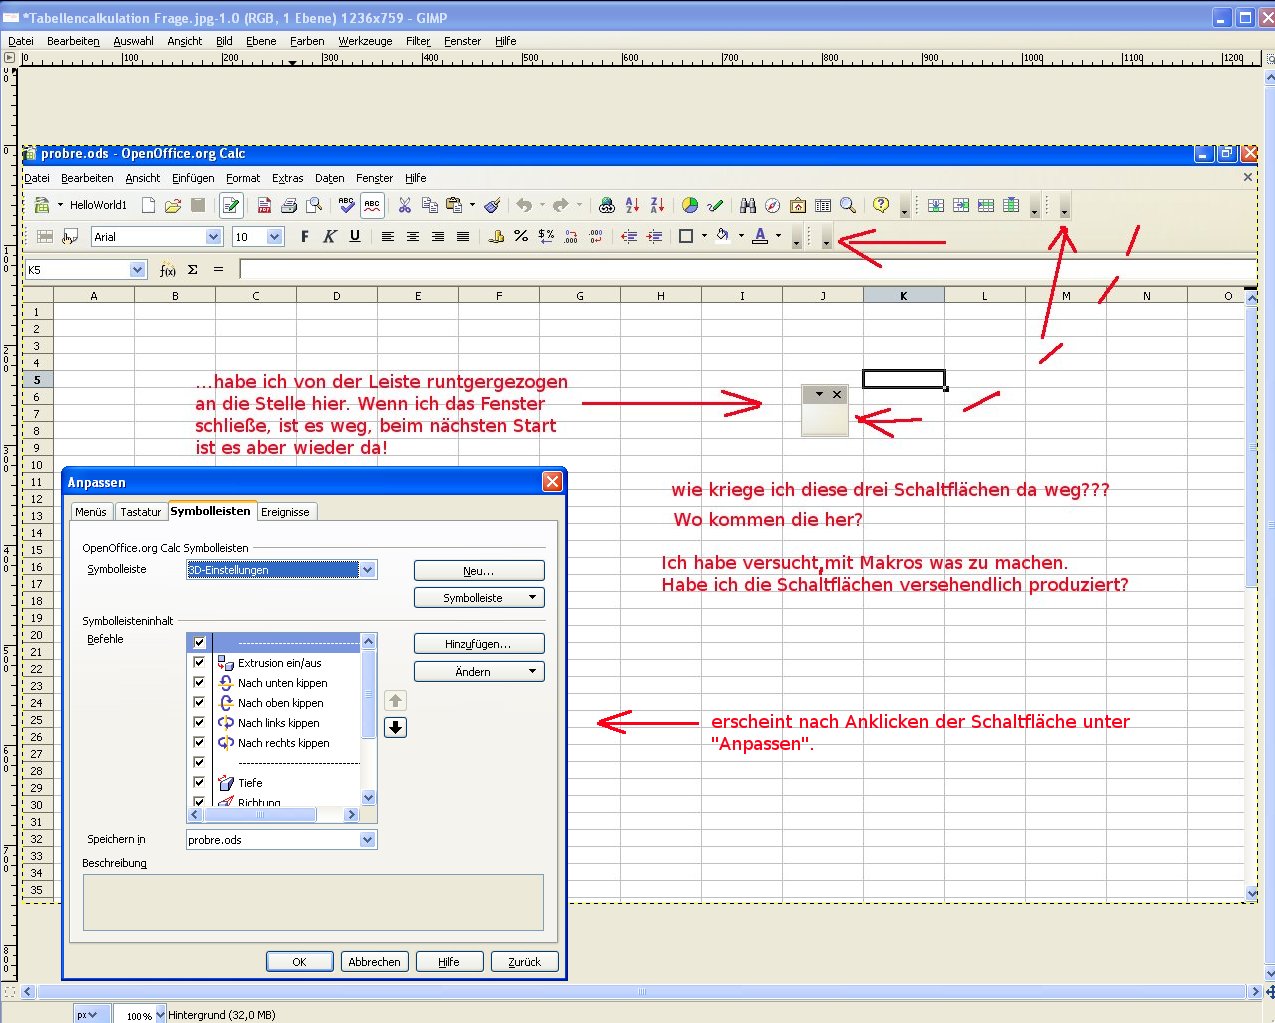The width and height of the screenshot is (1275, 1023).
Task: Uncheck the Extrusion ein/aus checkbox
Action: tap(199, 662)
